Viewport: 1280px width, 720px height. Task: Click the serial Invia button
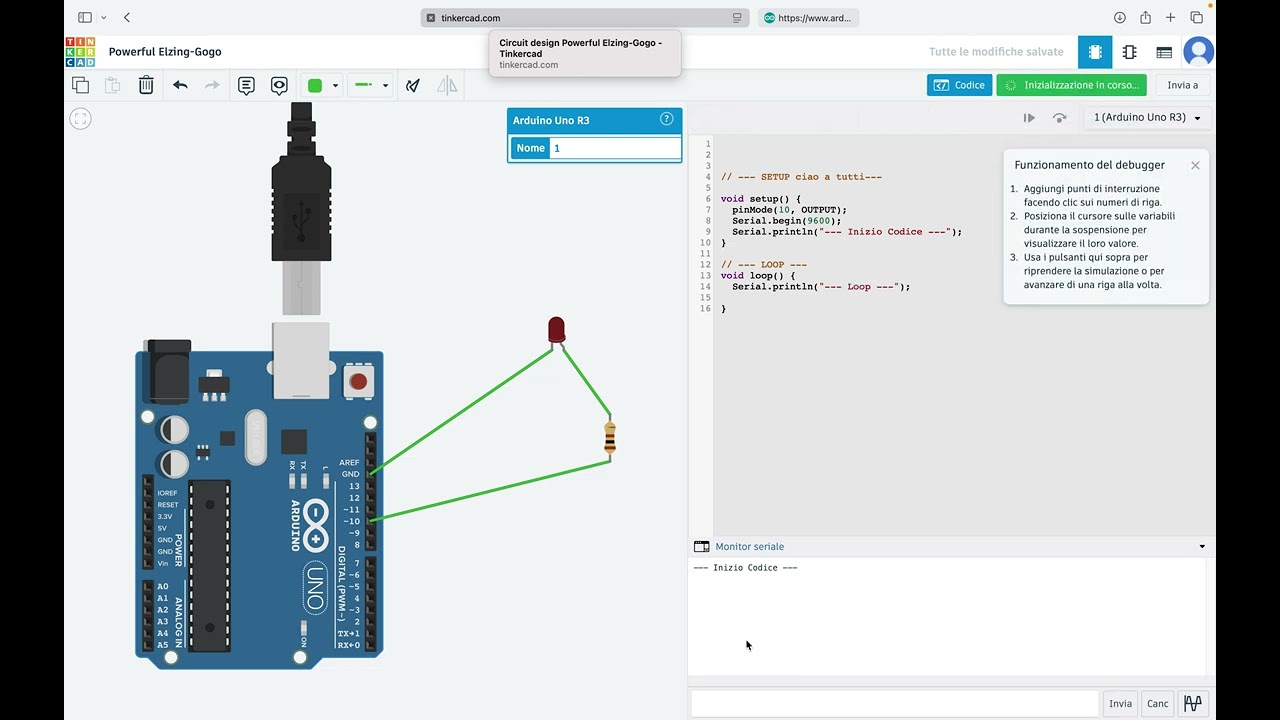click(x=1120, y=703)
